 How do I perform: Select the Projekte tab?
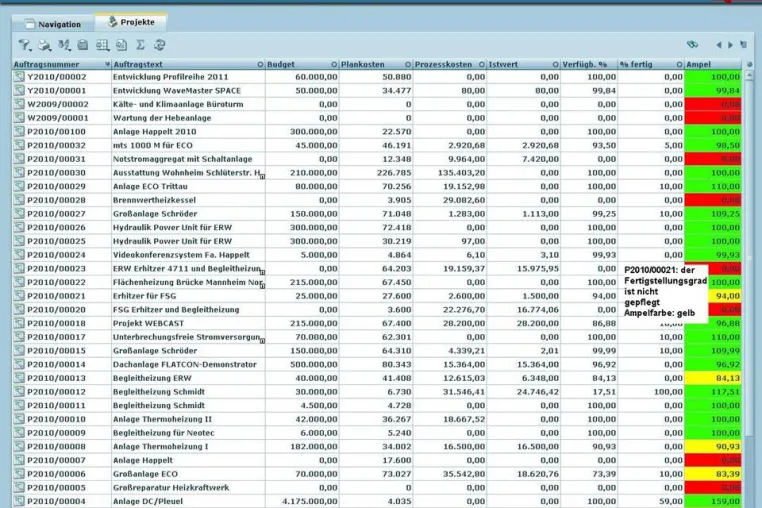[131, 22]
